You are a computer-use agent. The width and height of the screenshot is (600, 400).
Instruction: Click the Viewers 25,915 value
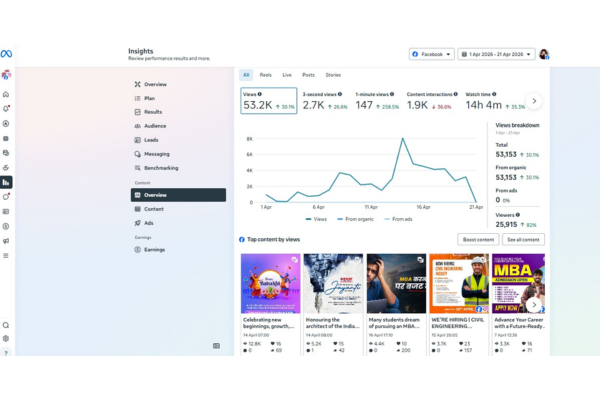tap(506, 225)
